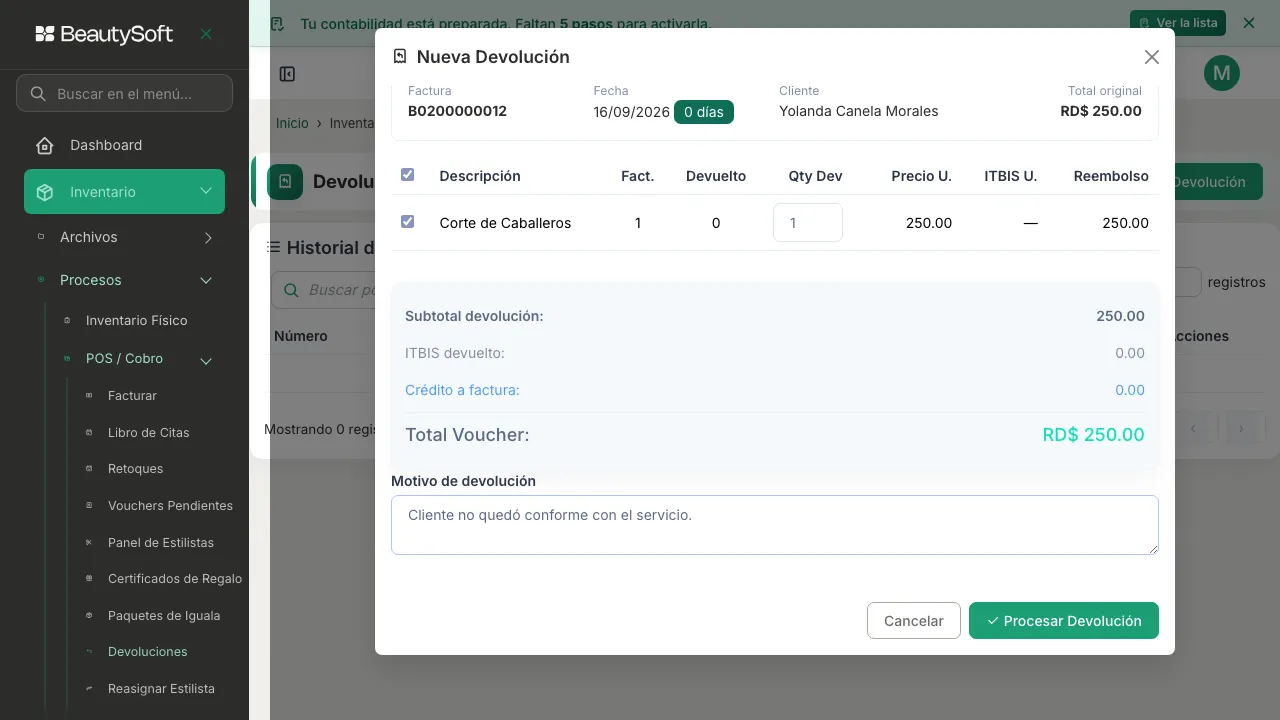Click the Nueva Devolución receipt icon in title
This screenshot has width=1280, height=720.
tap(400, 57)
